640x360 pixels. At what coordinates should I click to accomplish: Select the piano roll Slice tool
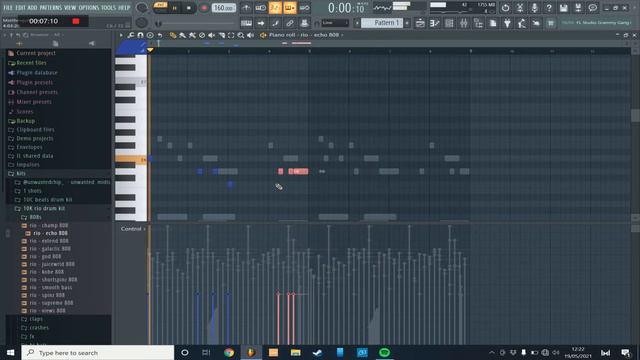(x=221, y=36)
